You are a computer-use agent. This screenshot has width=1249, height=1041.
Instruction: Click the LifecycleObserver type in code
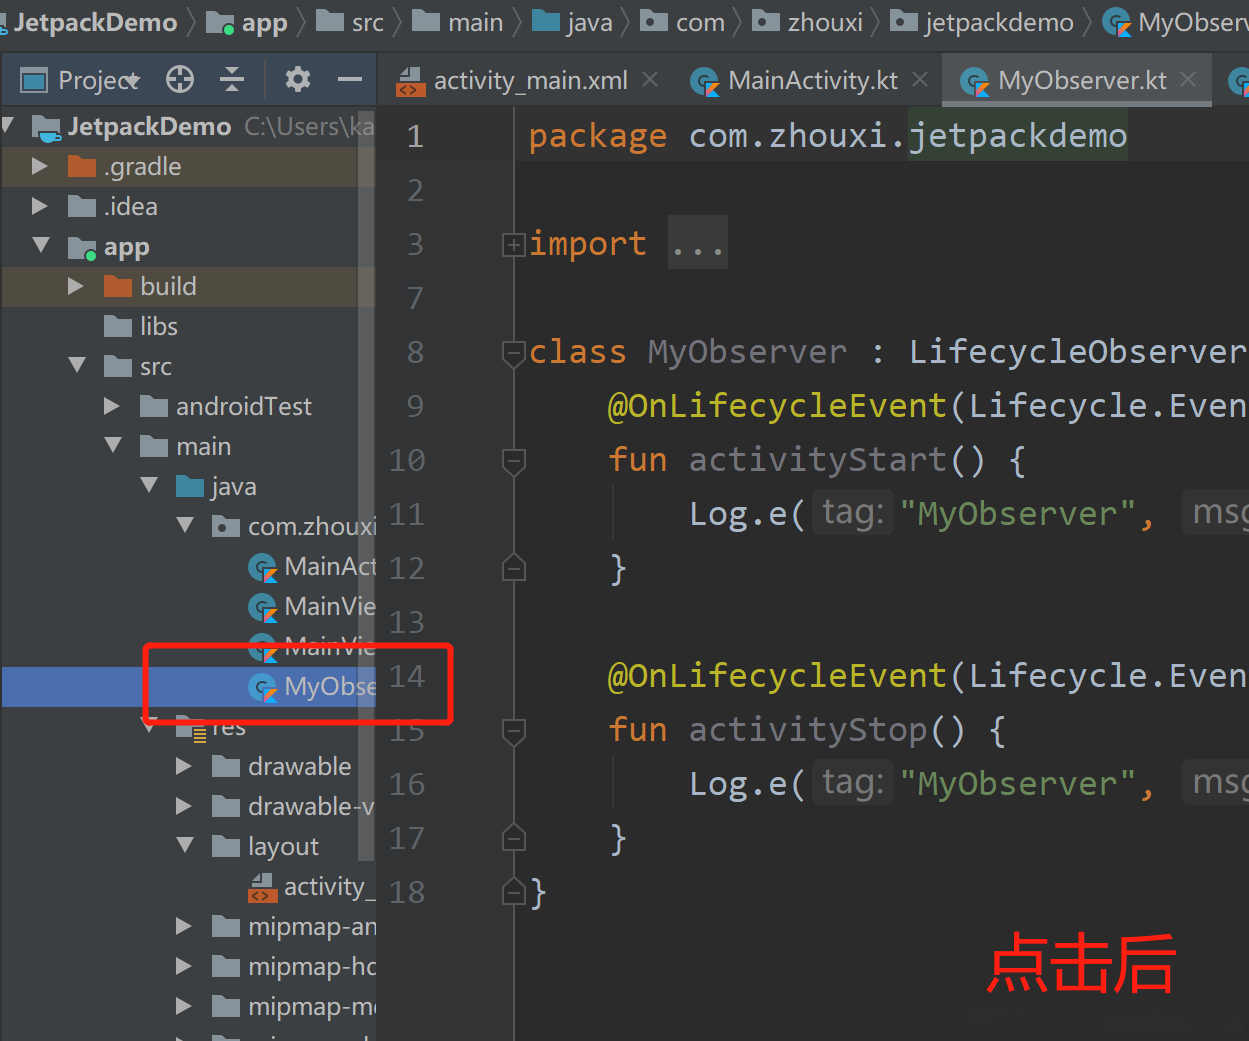(1077, 352)
